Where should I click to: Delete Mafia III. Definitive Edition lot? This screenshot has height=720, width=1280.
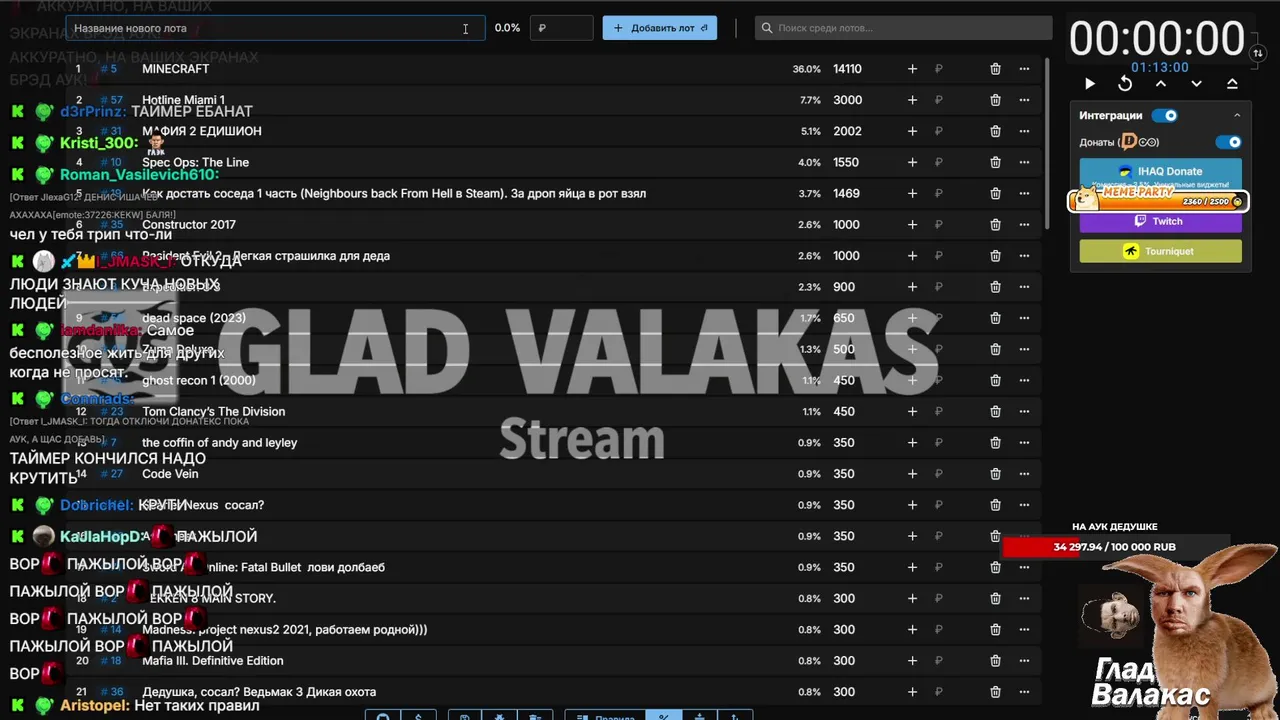[x=995, y=661]
